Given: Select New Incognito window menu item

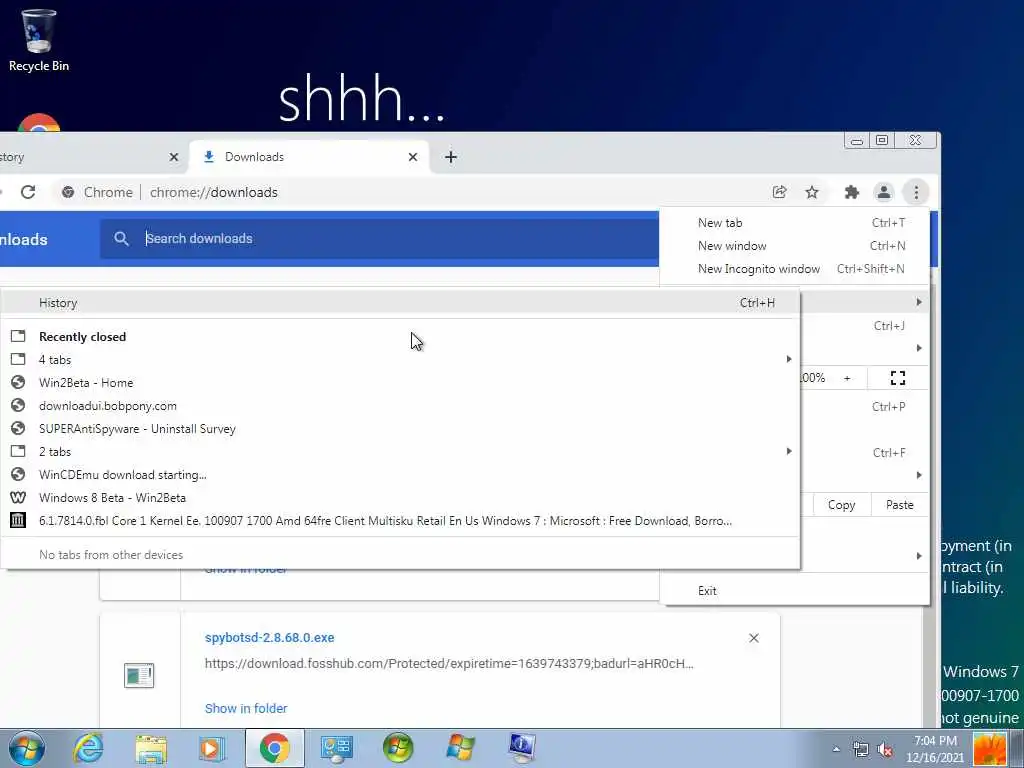Looking at the screenshot, I should 794,268.
